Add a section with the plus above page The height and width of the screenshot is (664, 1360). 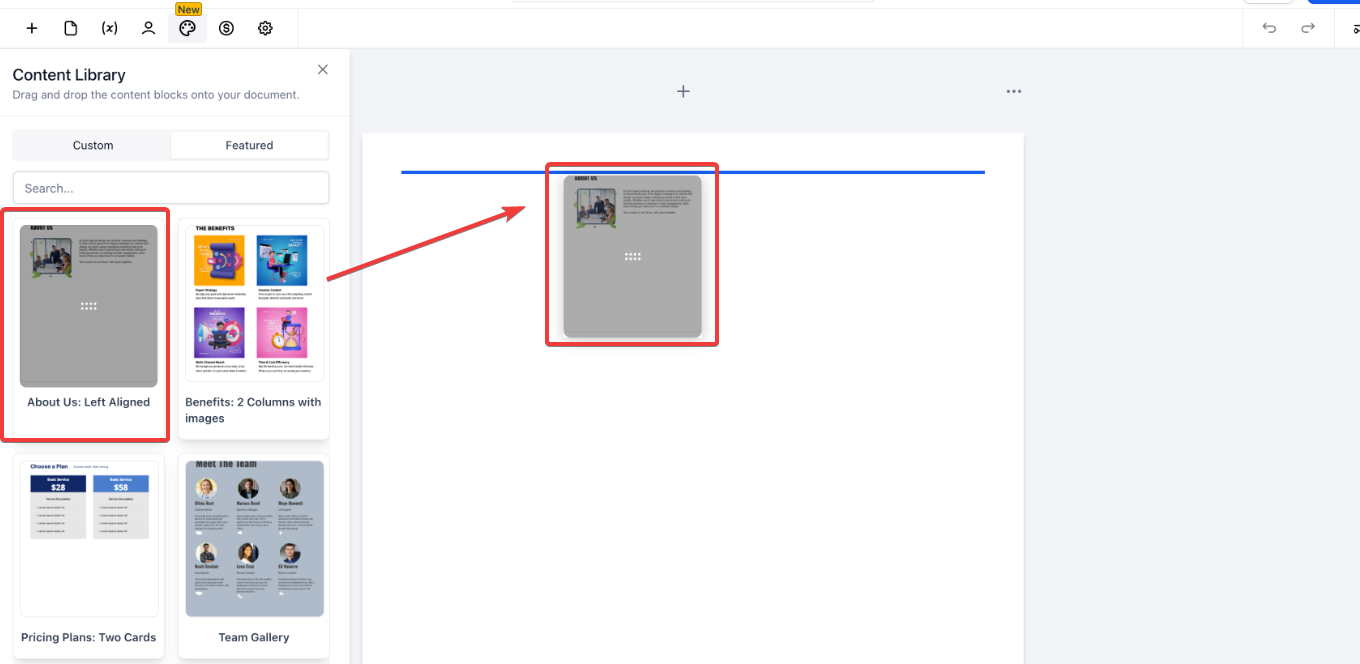coord(683,91)
